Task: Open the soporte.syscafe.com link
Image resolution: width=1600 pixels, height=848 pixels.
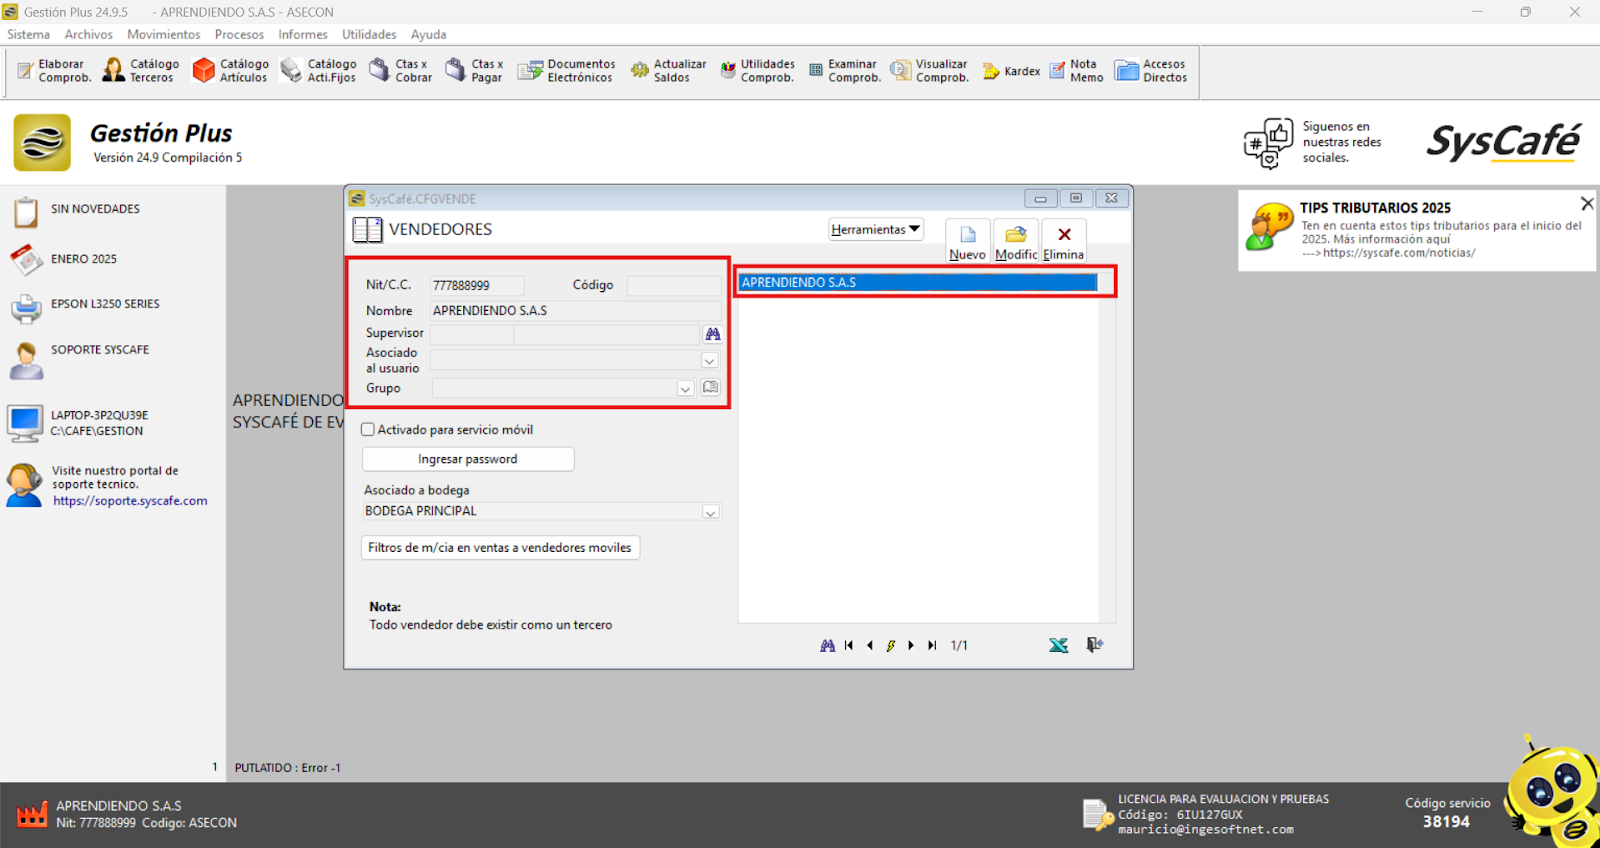Action: tap(130, 501)
